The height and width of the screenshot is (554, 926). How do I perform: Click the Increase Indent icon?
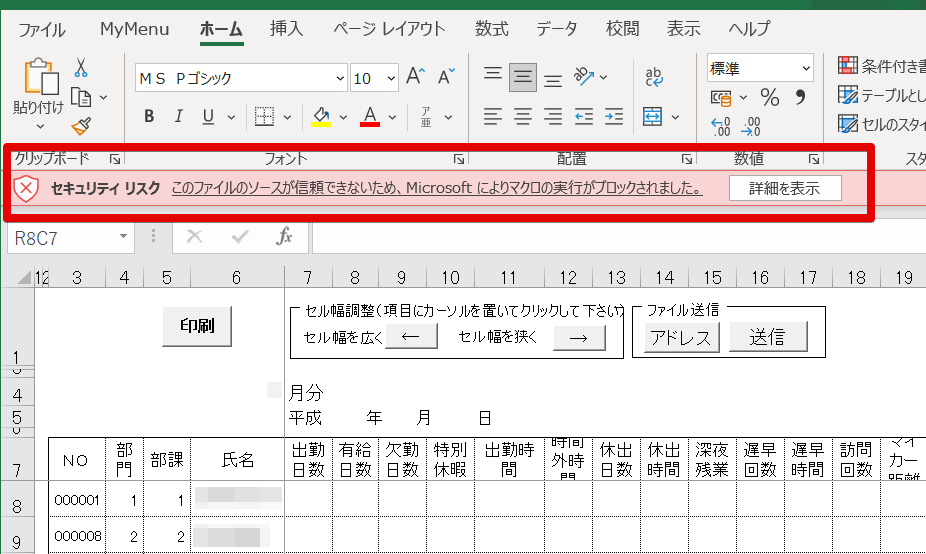pyautogui.click(x=615, y=116)
